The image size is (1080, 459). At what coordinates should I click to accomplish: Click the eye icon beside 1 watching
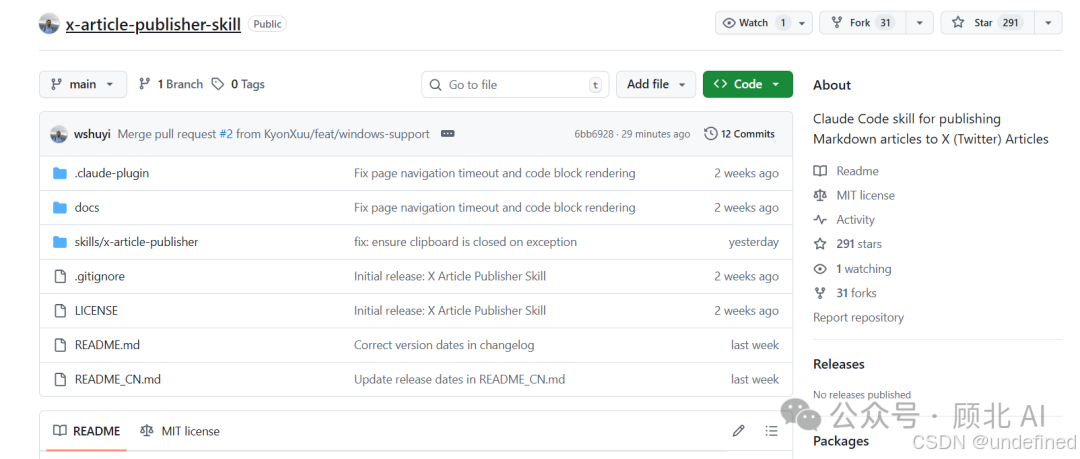click(820, 269)
